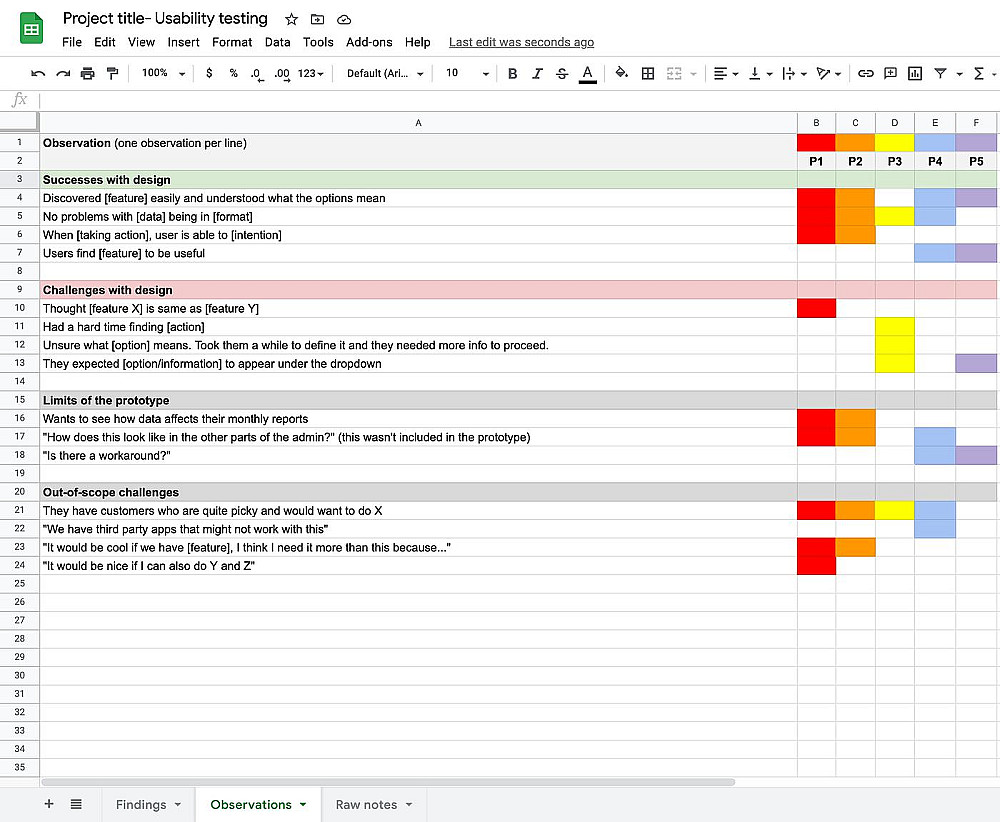
Task: Add a new sheet with plus button
Action: click(x=49, y=804)
